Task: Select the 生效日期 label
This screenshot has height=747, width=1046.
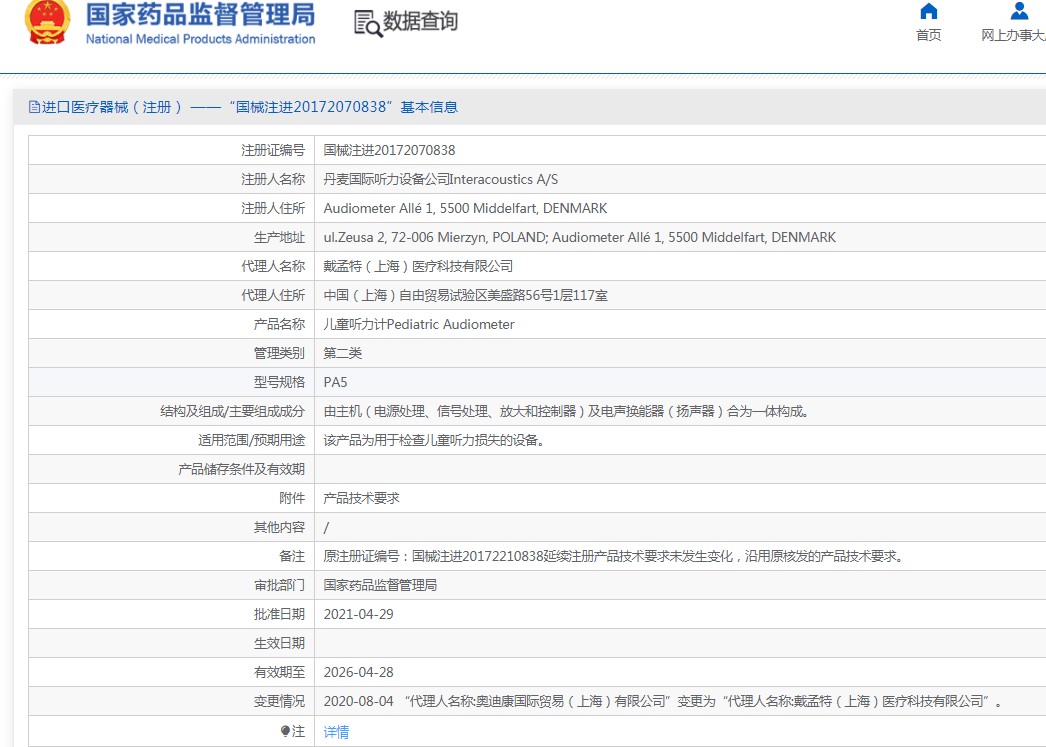Action: tap(280, 643)
